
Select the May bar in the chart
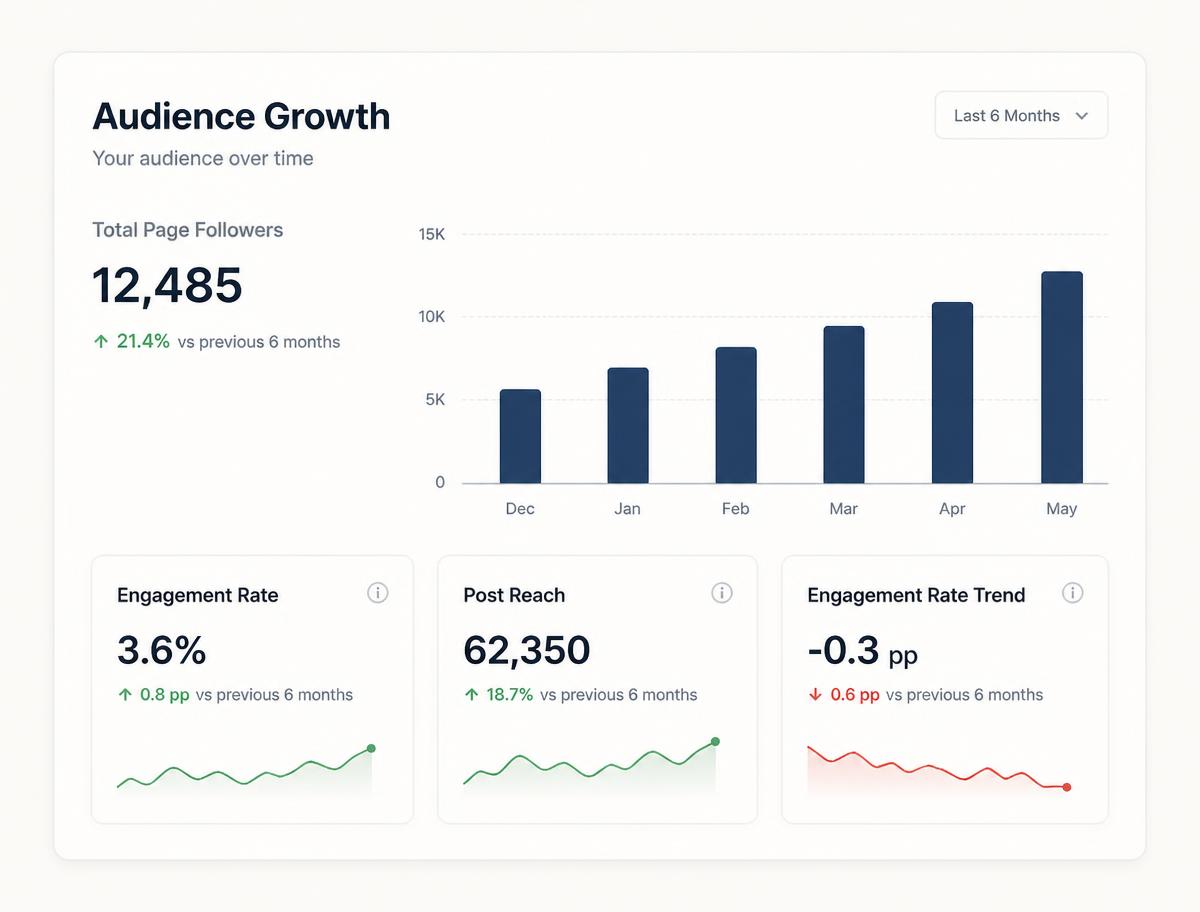(1062, 377)
